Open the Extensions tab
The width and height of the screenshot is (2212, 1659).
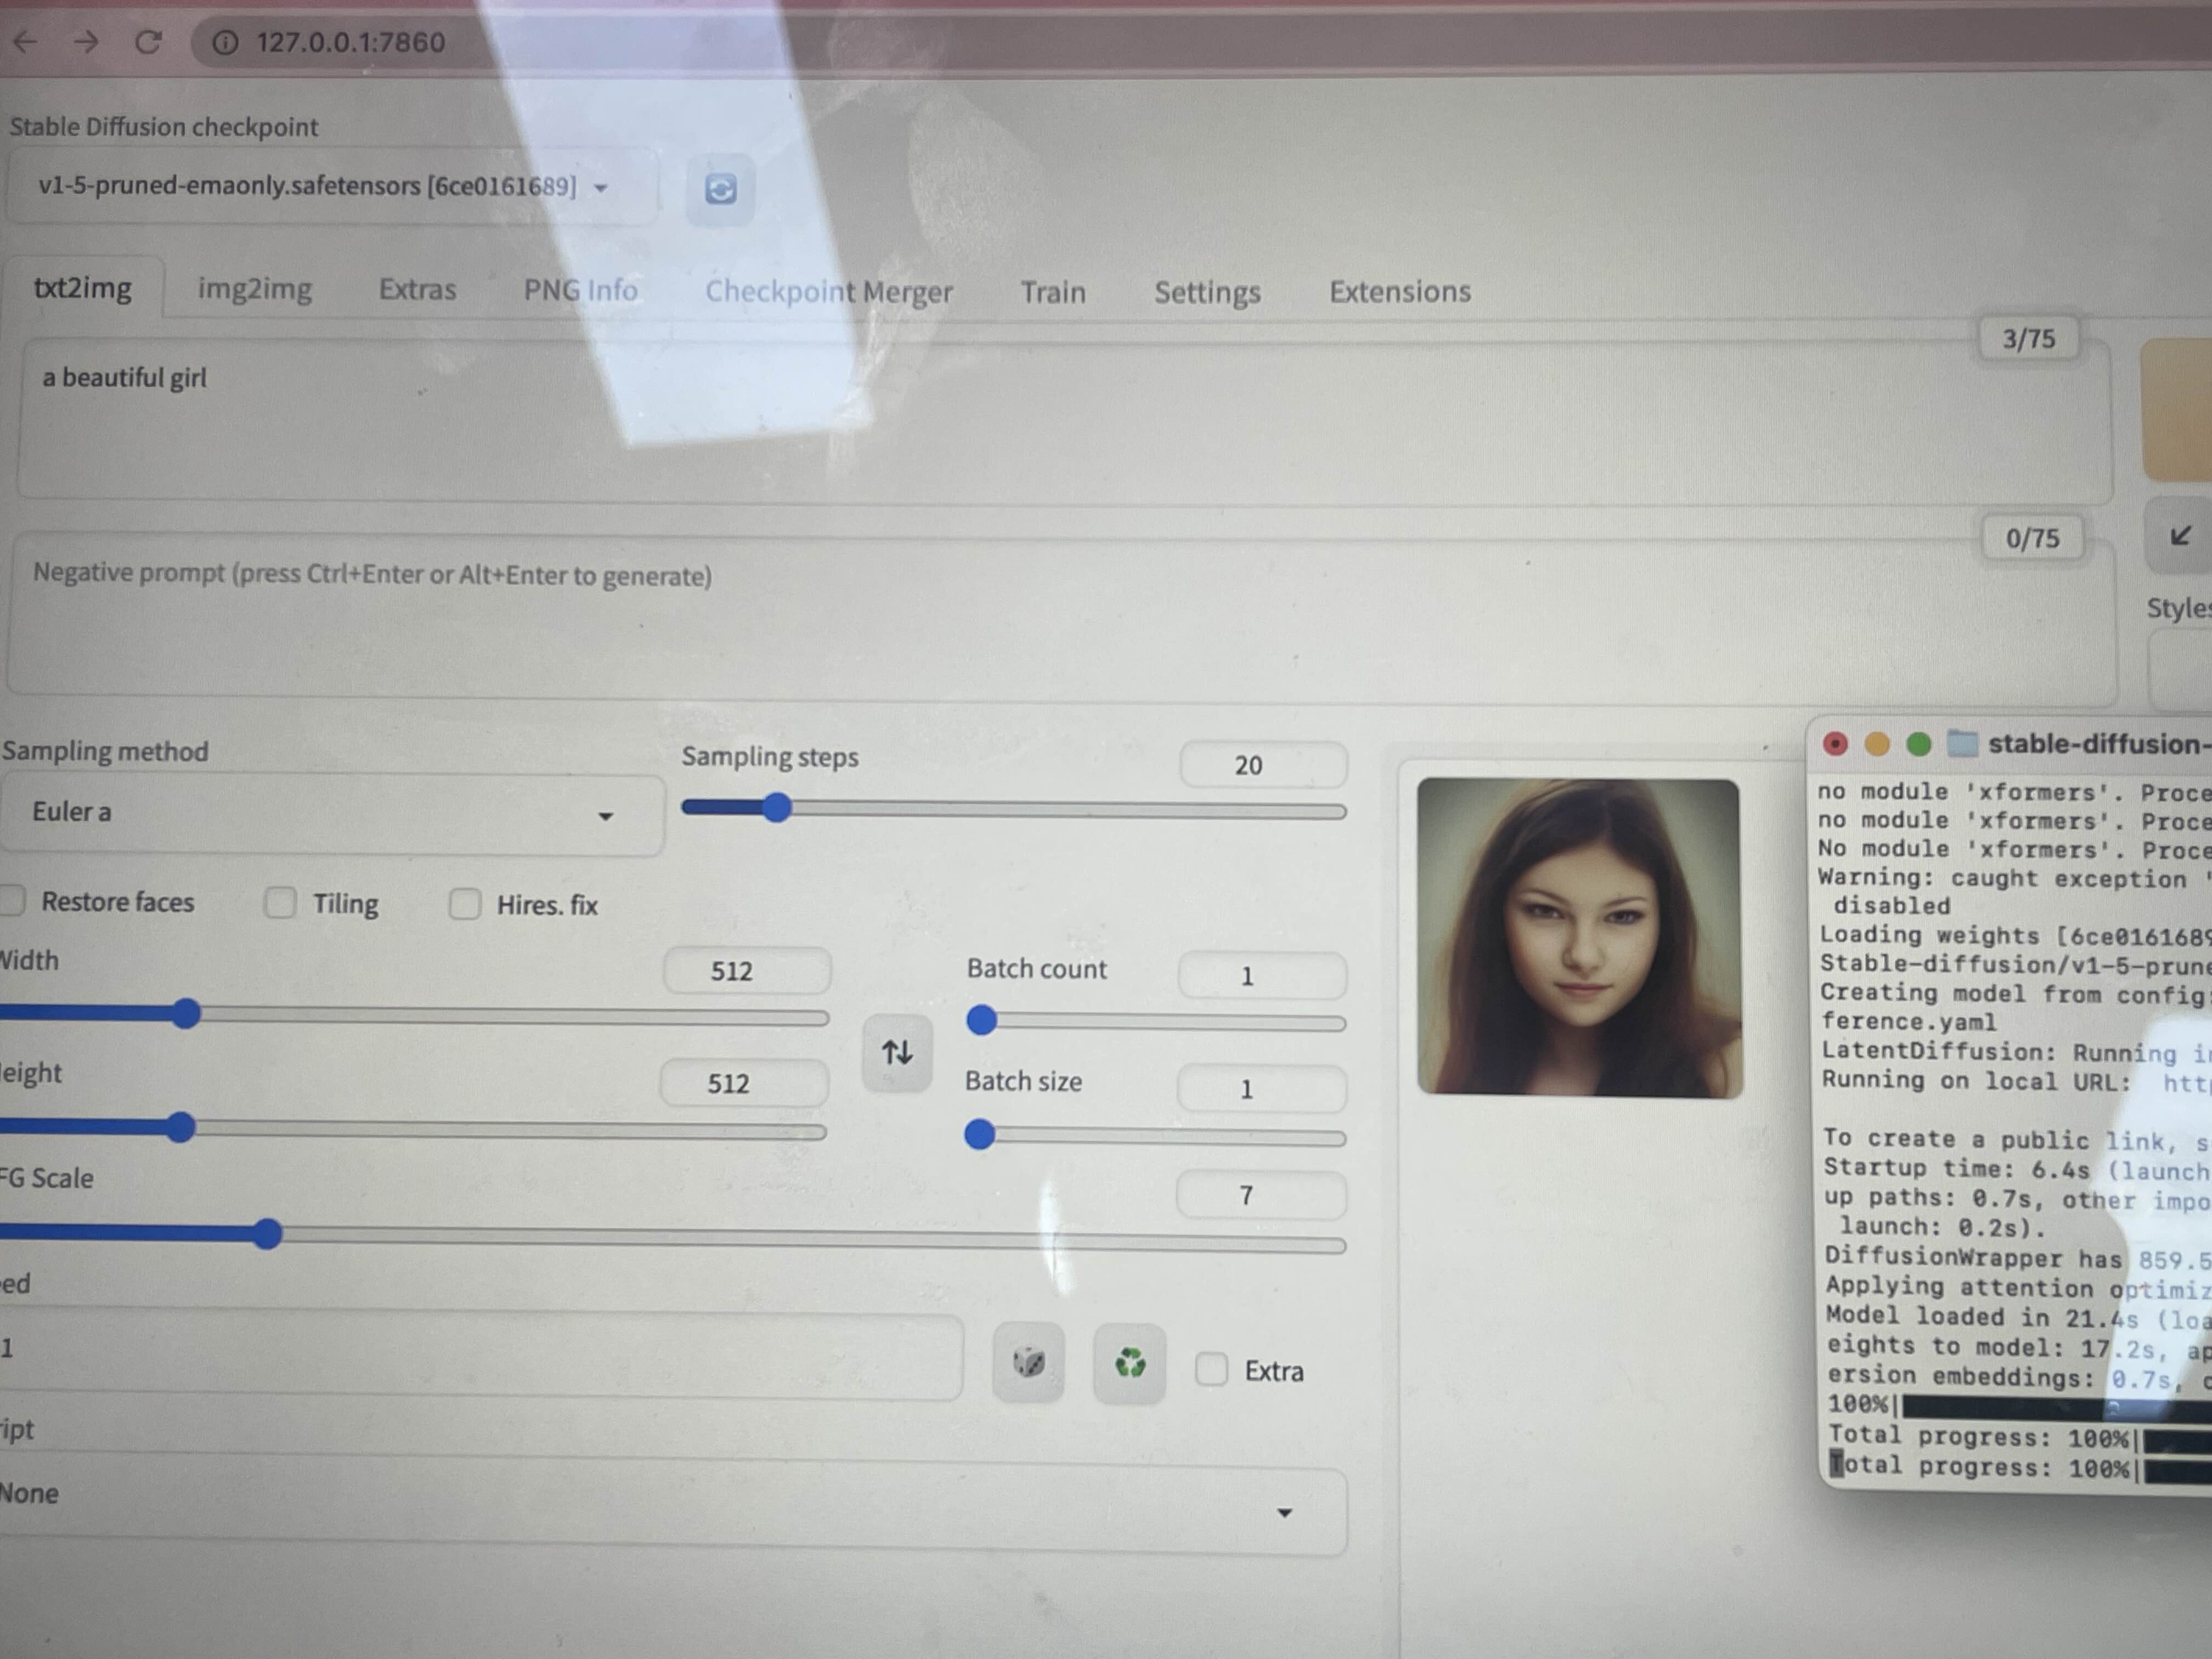(1399, 292)
